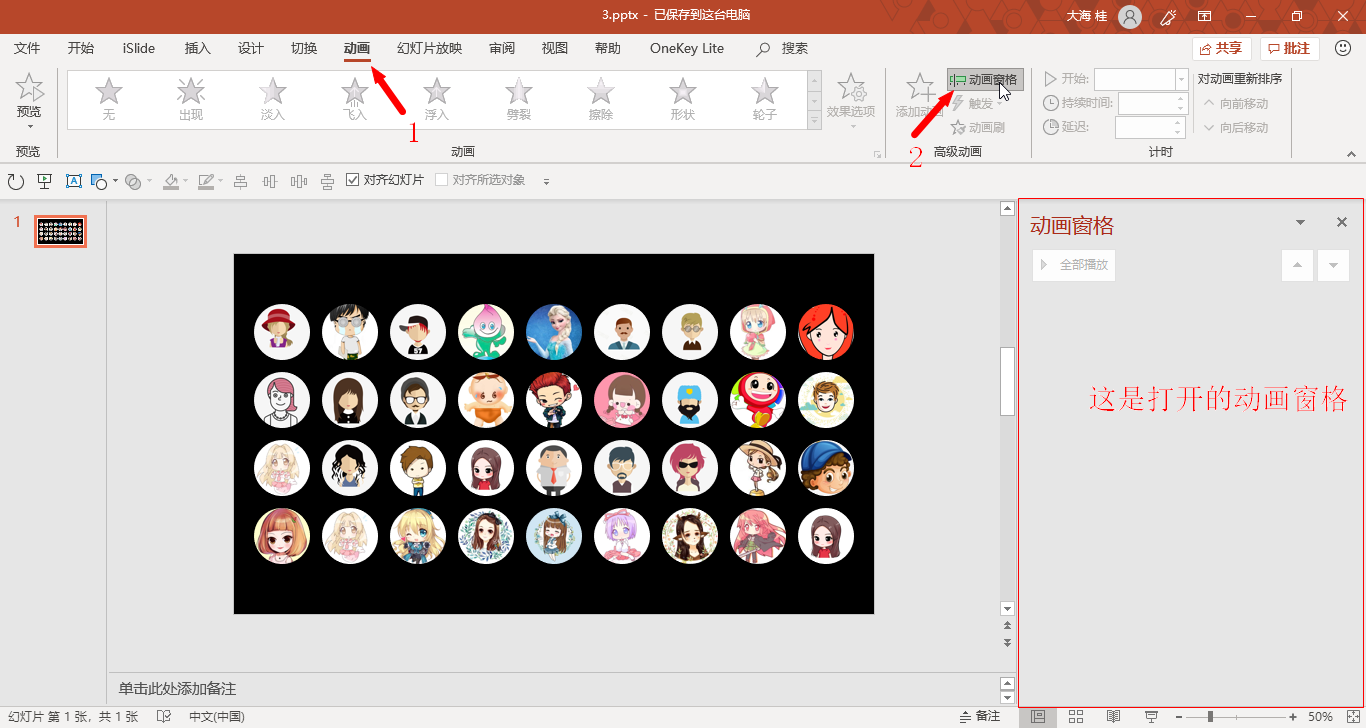This screenshot has height=728, width=1366.
Task: Start slideshow from quick access toolbar
Action: pos(44,181)
